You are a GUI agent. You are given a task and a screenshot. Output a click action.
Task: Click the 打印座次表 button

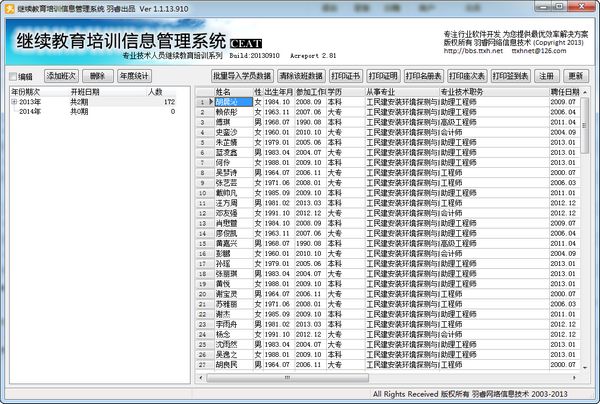[469, 76]
